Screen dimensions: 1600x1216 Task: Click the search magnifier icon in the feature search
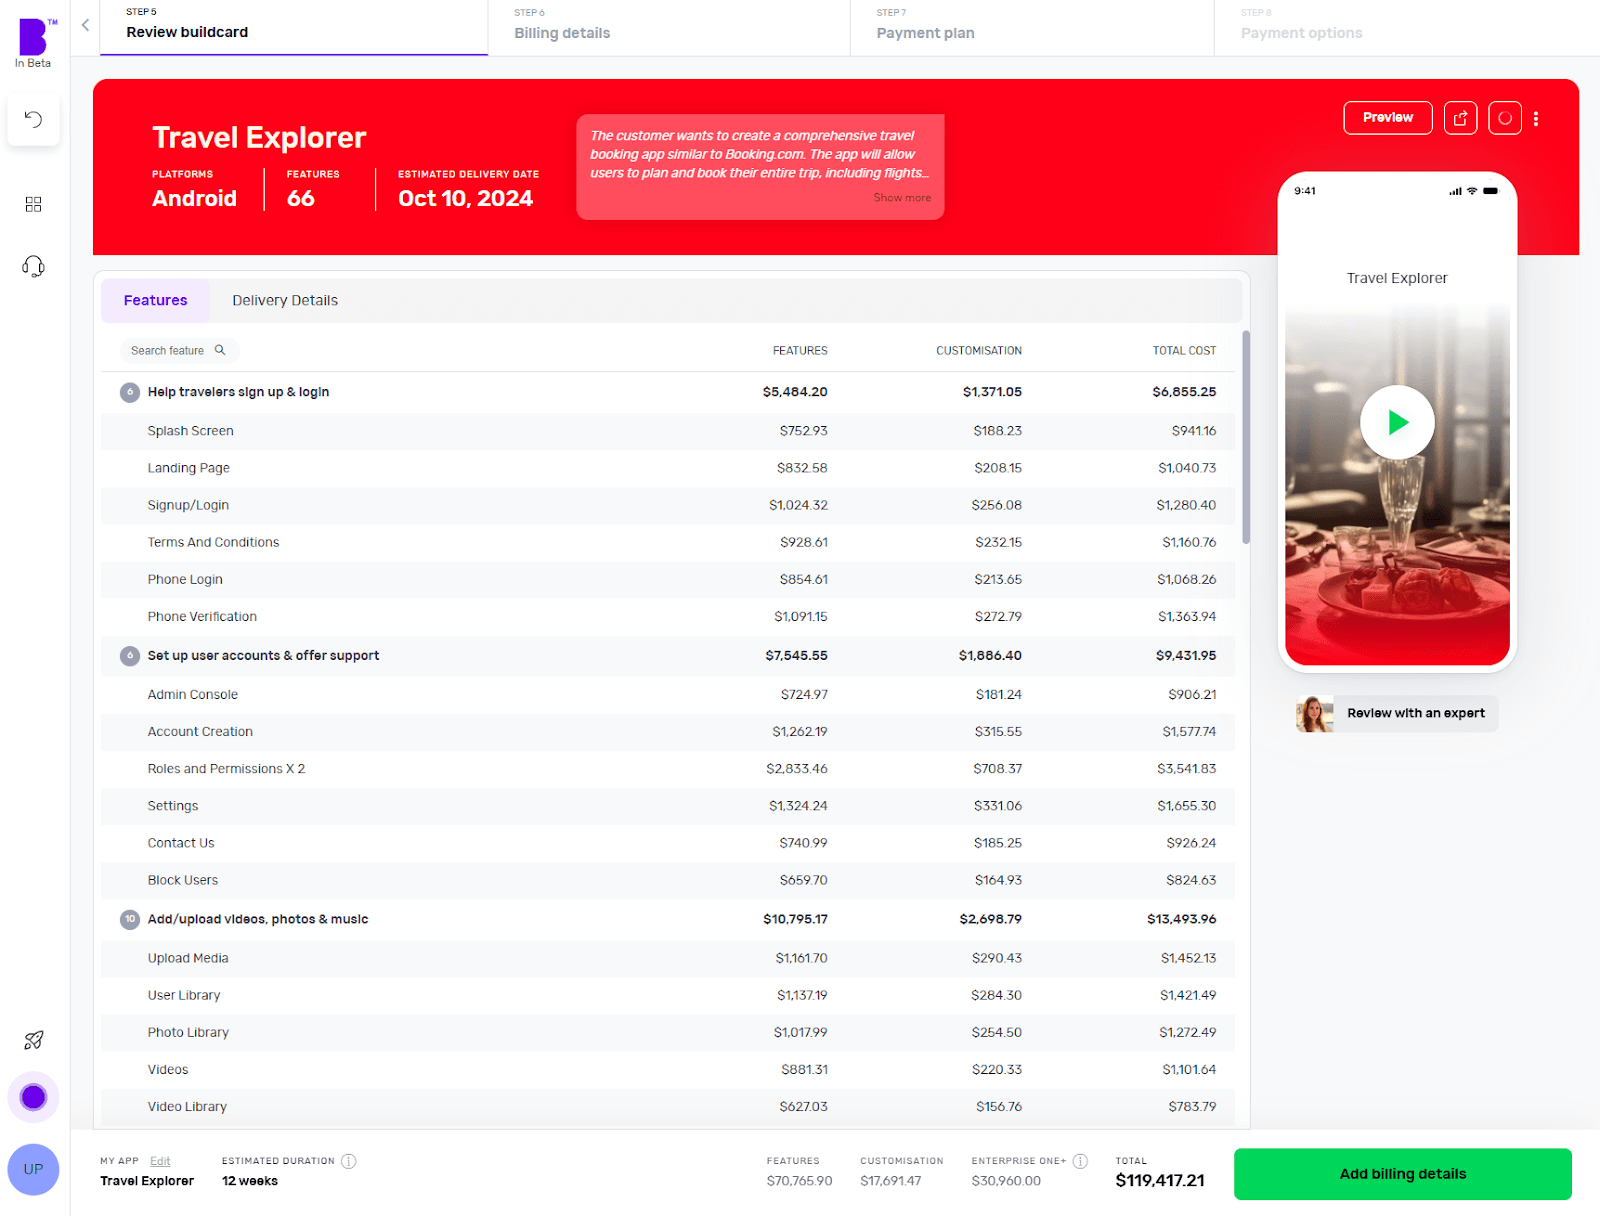point(220,350)
